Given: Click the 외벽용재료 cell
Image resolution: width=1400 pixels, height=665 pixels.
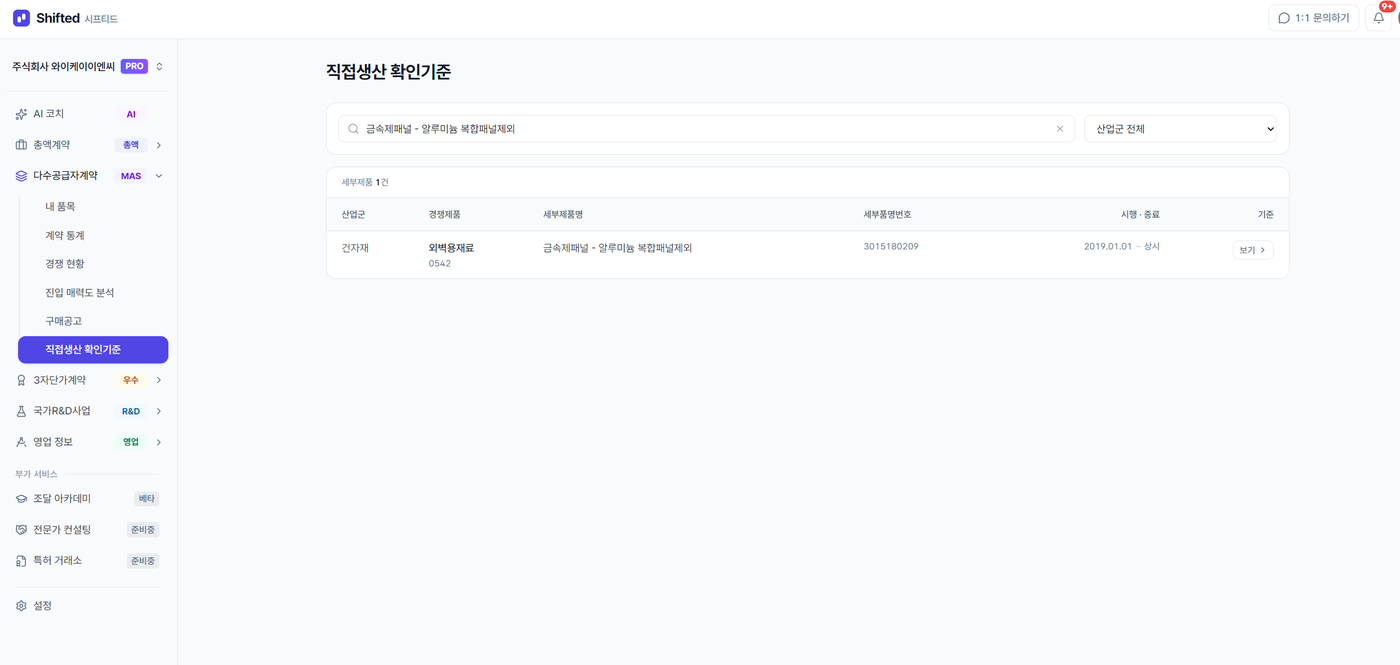Looking at the screenshot, I should click(x=451, y=248).
